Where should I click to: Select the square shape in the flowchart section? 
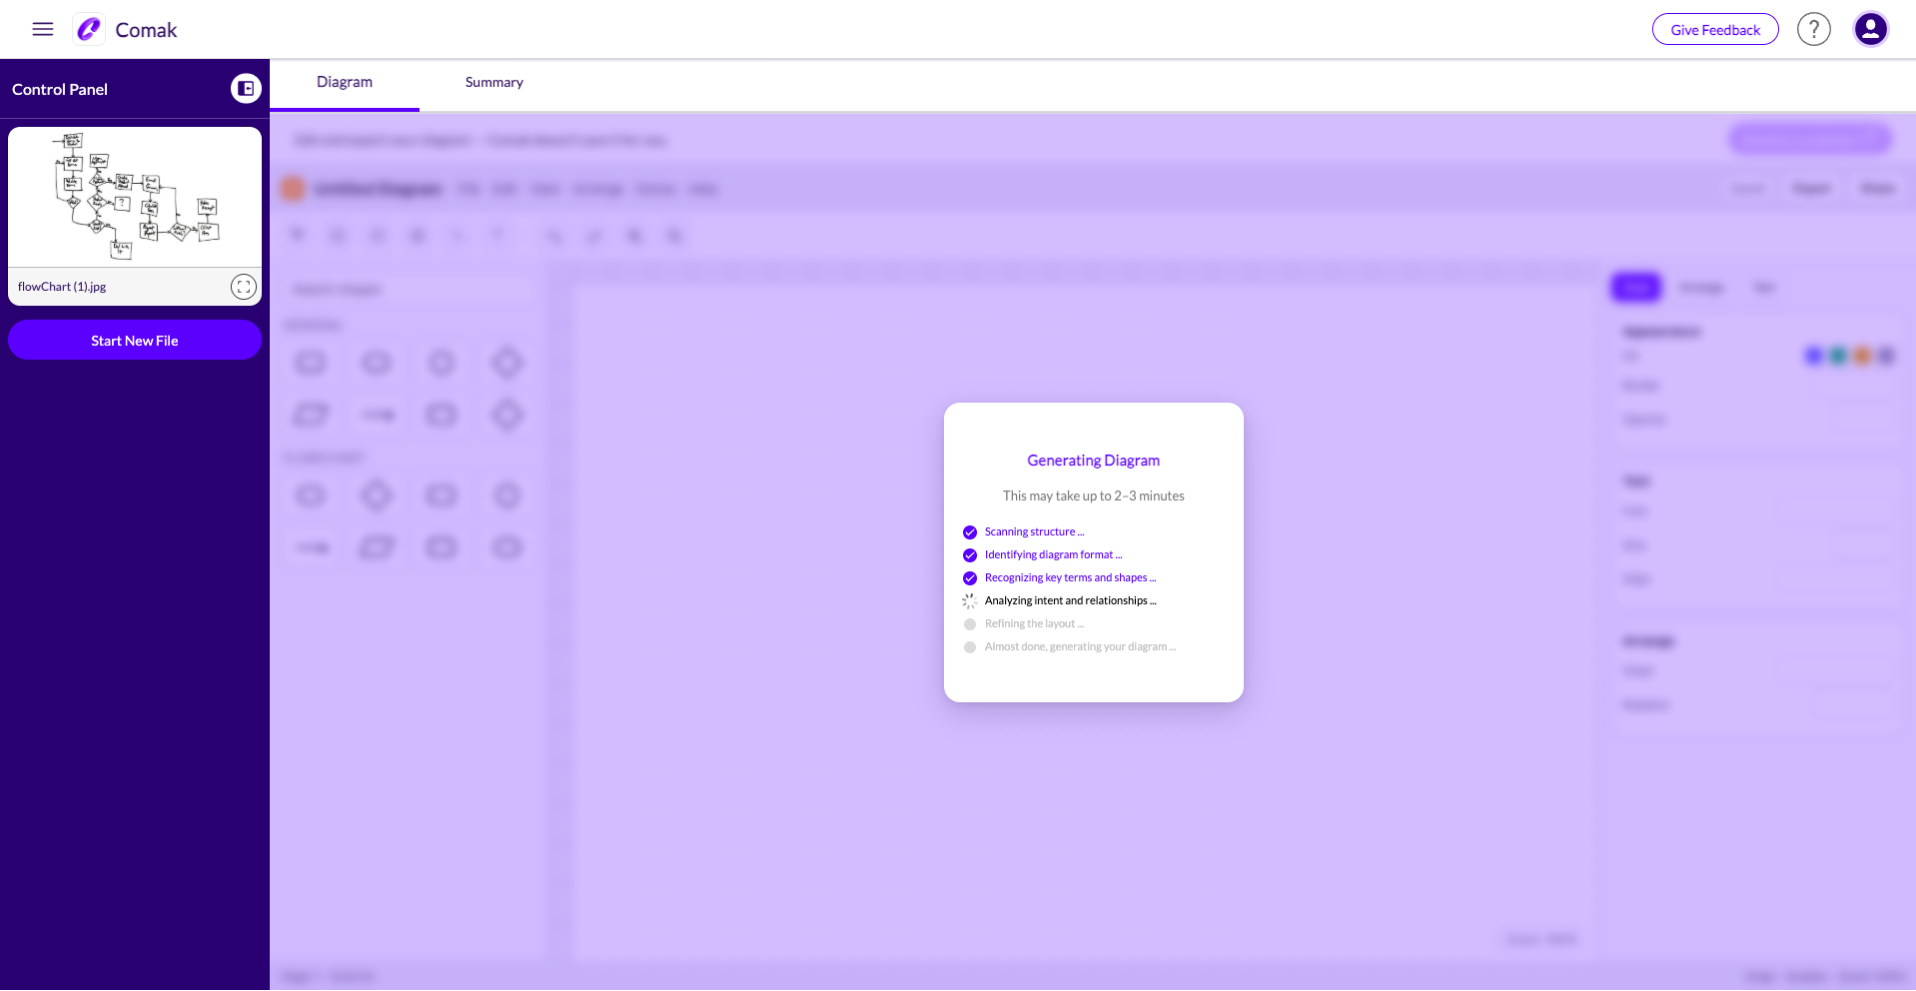coord(441,495)
